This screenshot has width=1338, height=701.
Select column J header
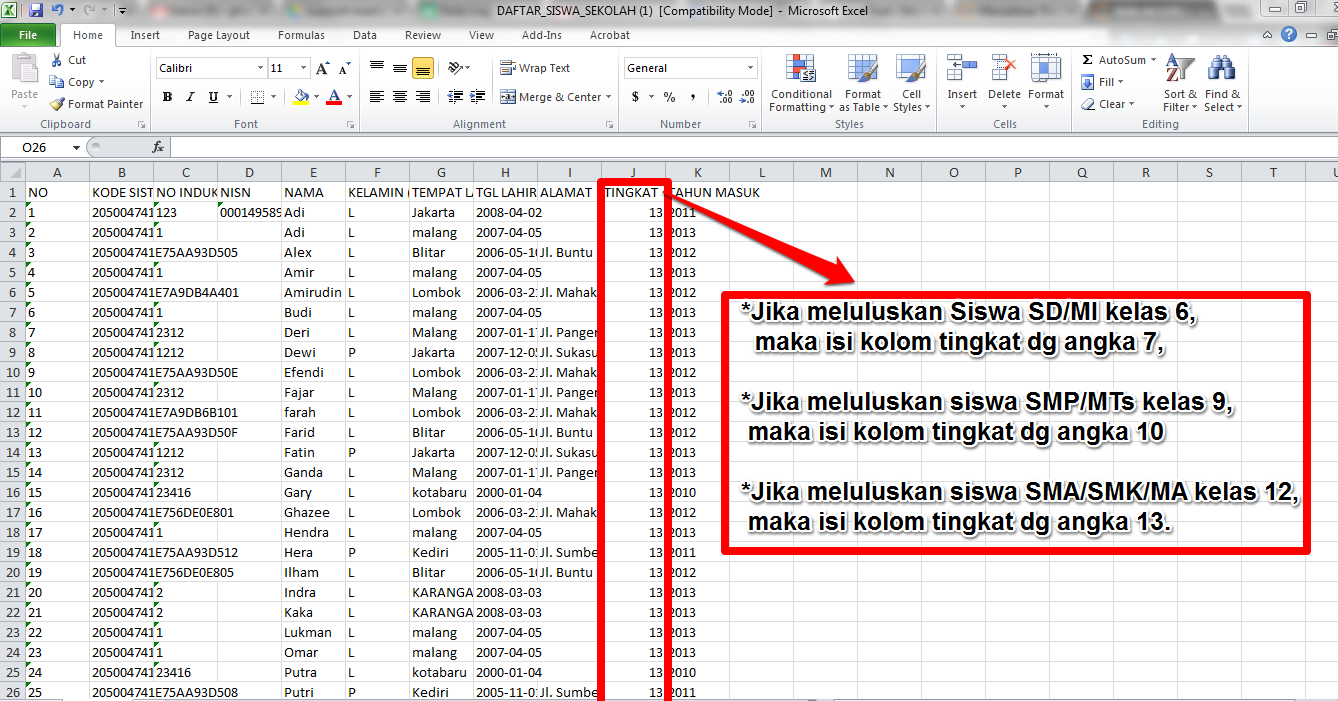[633, 173]
